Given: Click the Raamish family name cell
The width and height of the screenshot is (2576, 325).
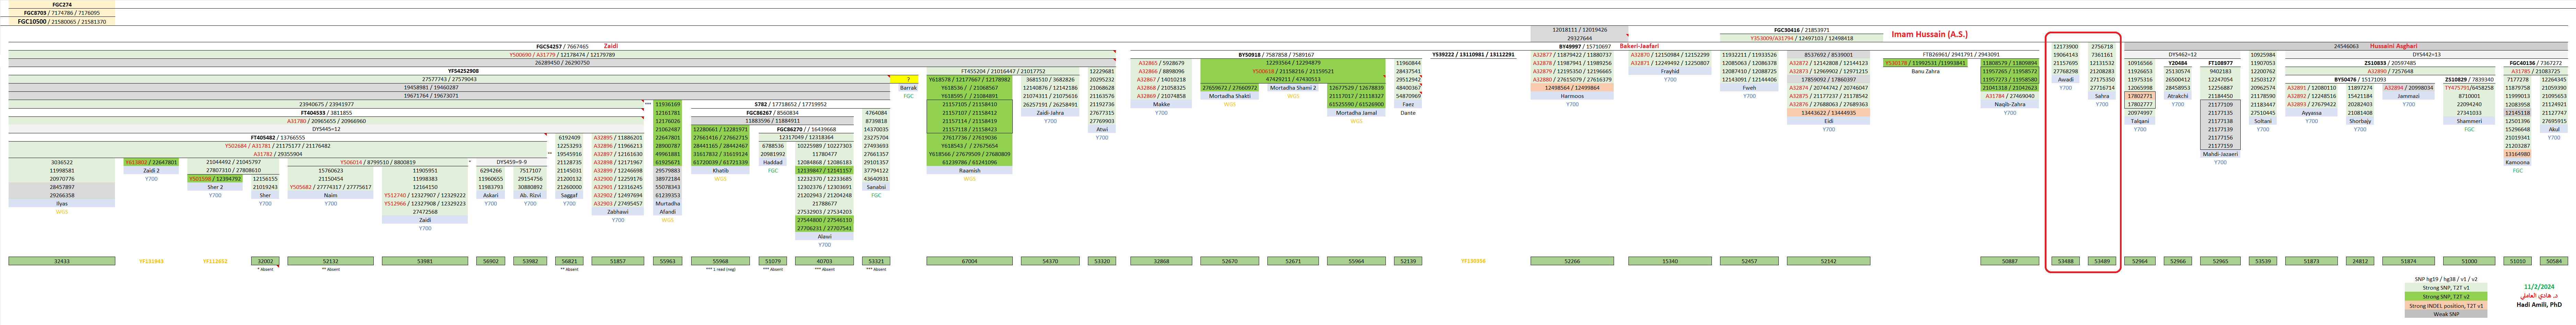Looking at the screenshot, I should point(969,170).
